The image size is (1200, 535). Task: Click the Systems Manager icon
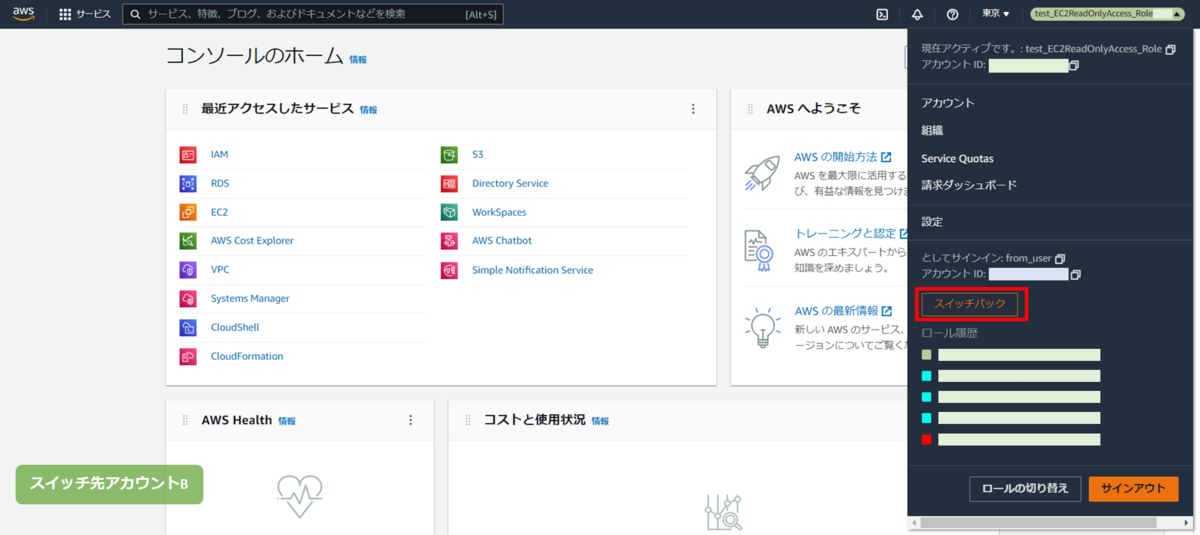click(x=188, y=299)
